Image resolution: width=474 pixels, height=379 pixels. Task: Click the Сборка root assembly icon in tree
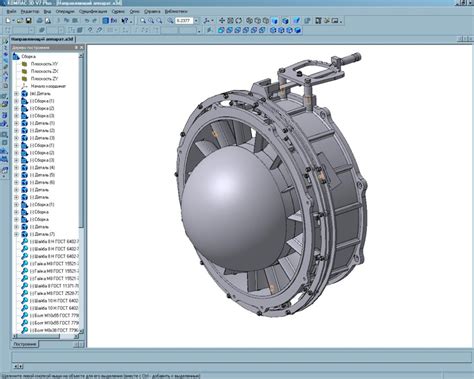[16, 56]
